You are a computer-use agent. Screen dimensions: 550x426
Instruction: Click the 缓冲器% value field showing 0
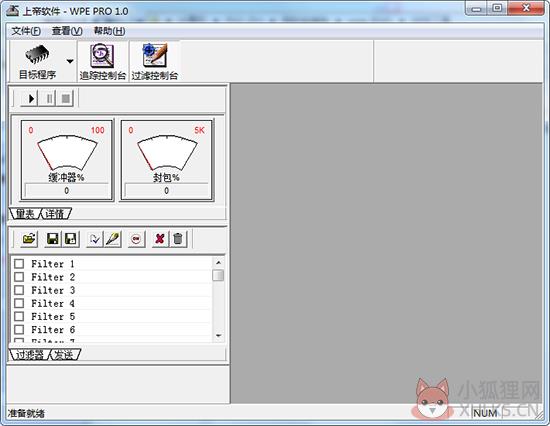(67, 191)
